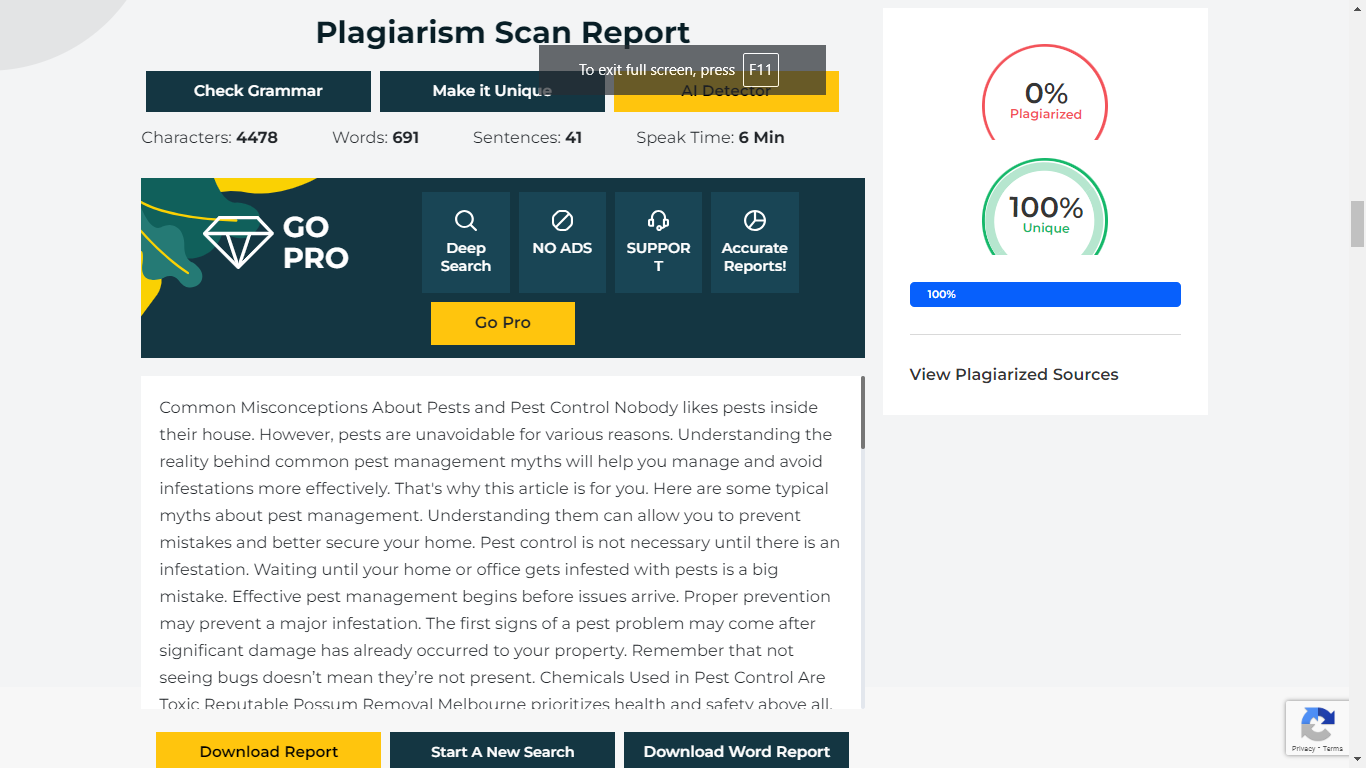The height and width of the screenshot is (768, 1366).
Task: Click the reCAPTCHA Privacy link
Action: (x=1303, y=748)
